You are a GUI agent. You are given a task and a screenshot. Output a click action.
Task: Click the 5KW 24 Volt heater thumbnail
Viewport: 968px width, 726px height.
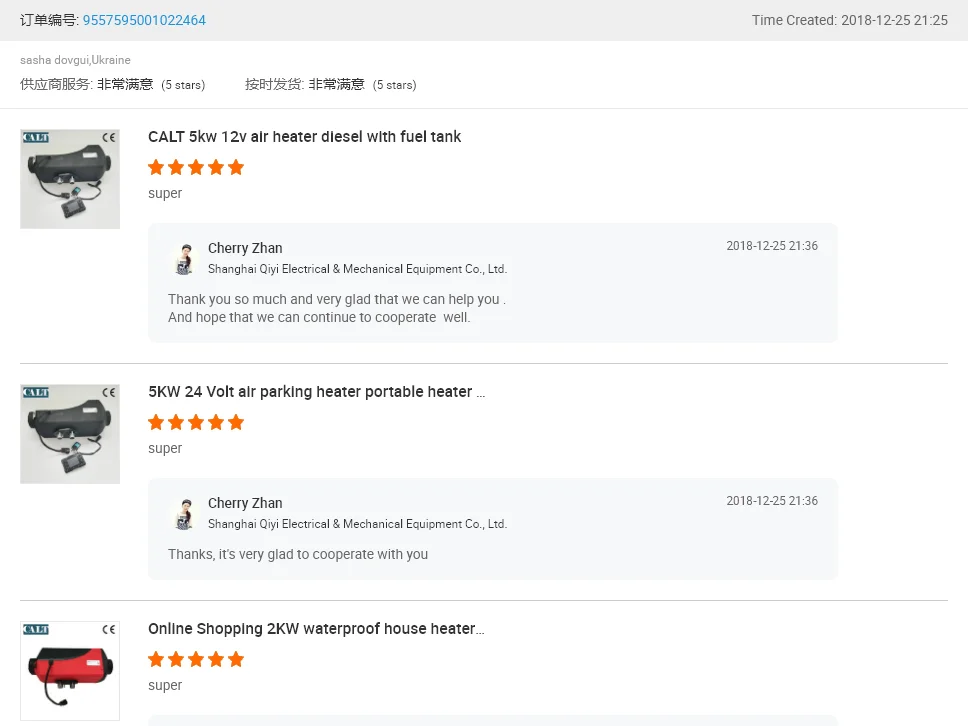(70, 434)
